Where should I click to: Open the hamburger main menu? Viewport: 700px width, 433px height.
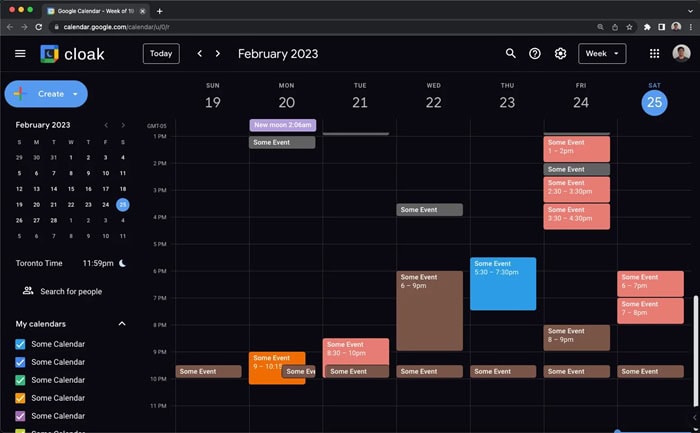point(20,53)
